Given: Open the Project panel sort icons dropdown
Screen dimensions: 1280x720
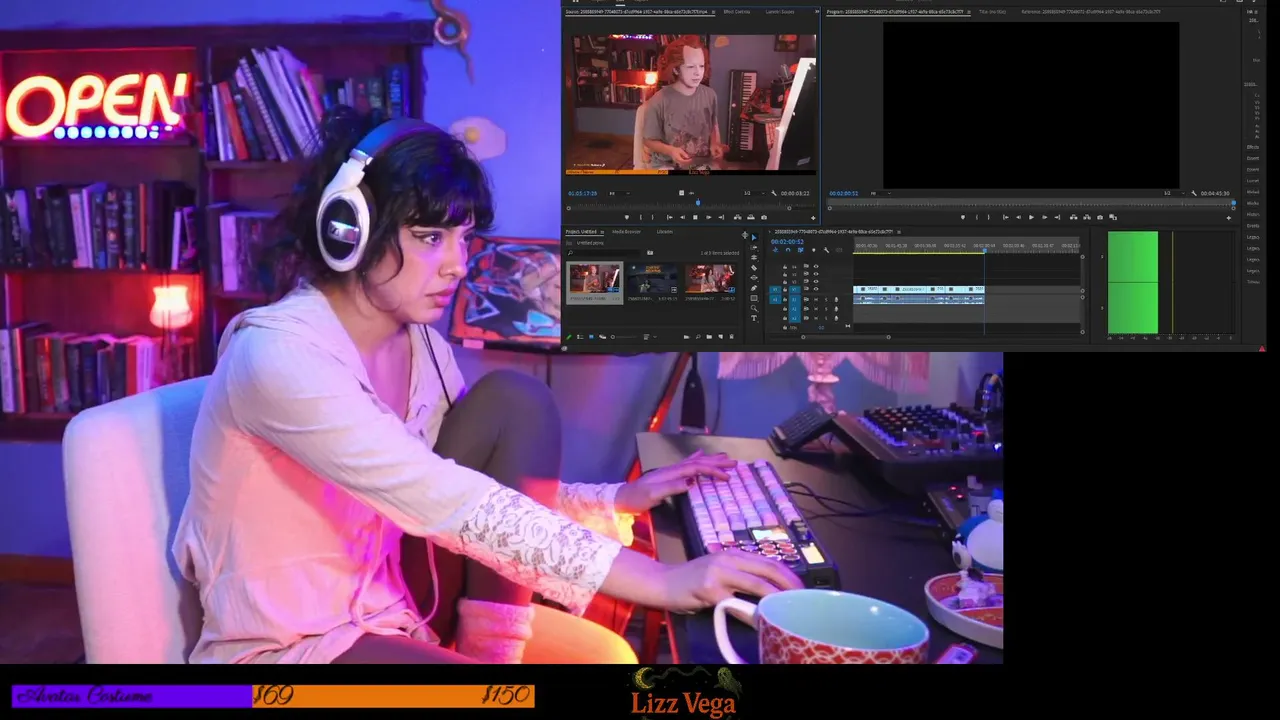Looking at the screenshot, I should (x=650, y=336).
